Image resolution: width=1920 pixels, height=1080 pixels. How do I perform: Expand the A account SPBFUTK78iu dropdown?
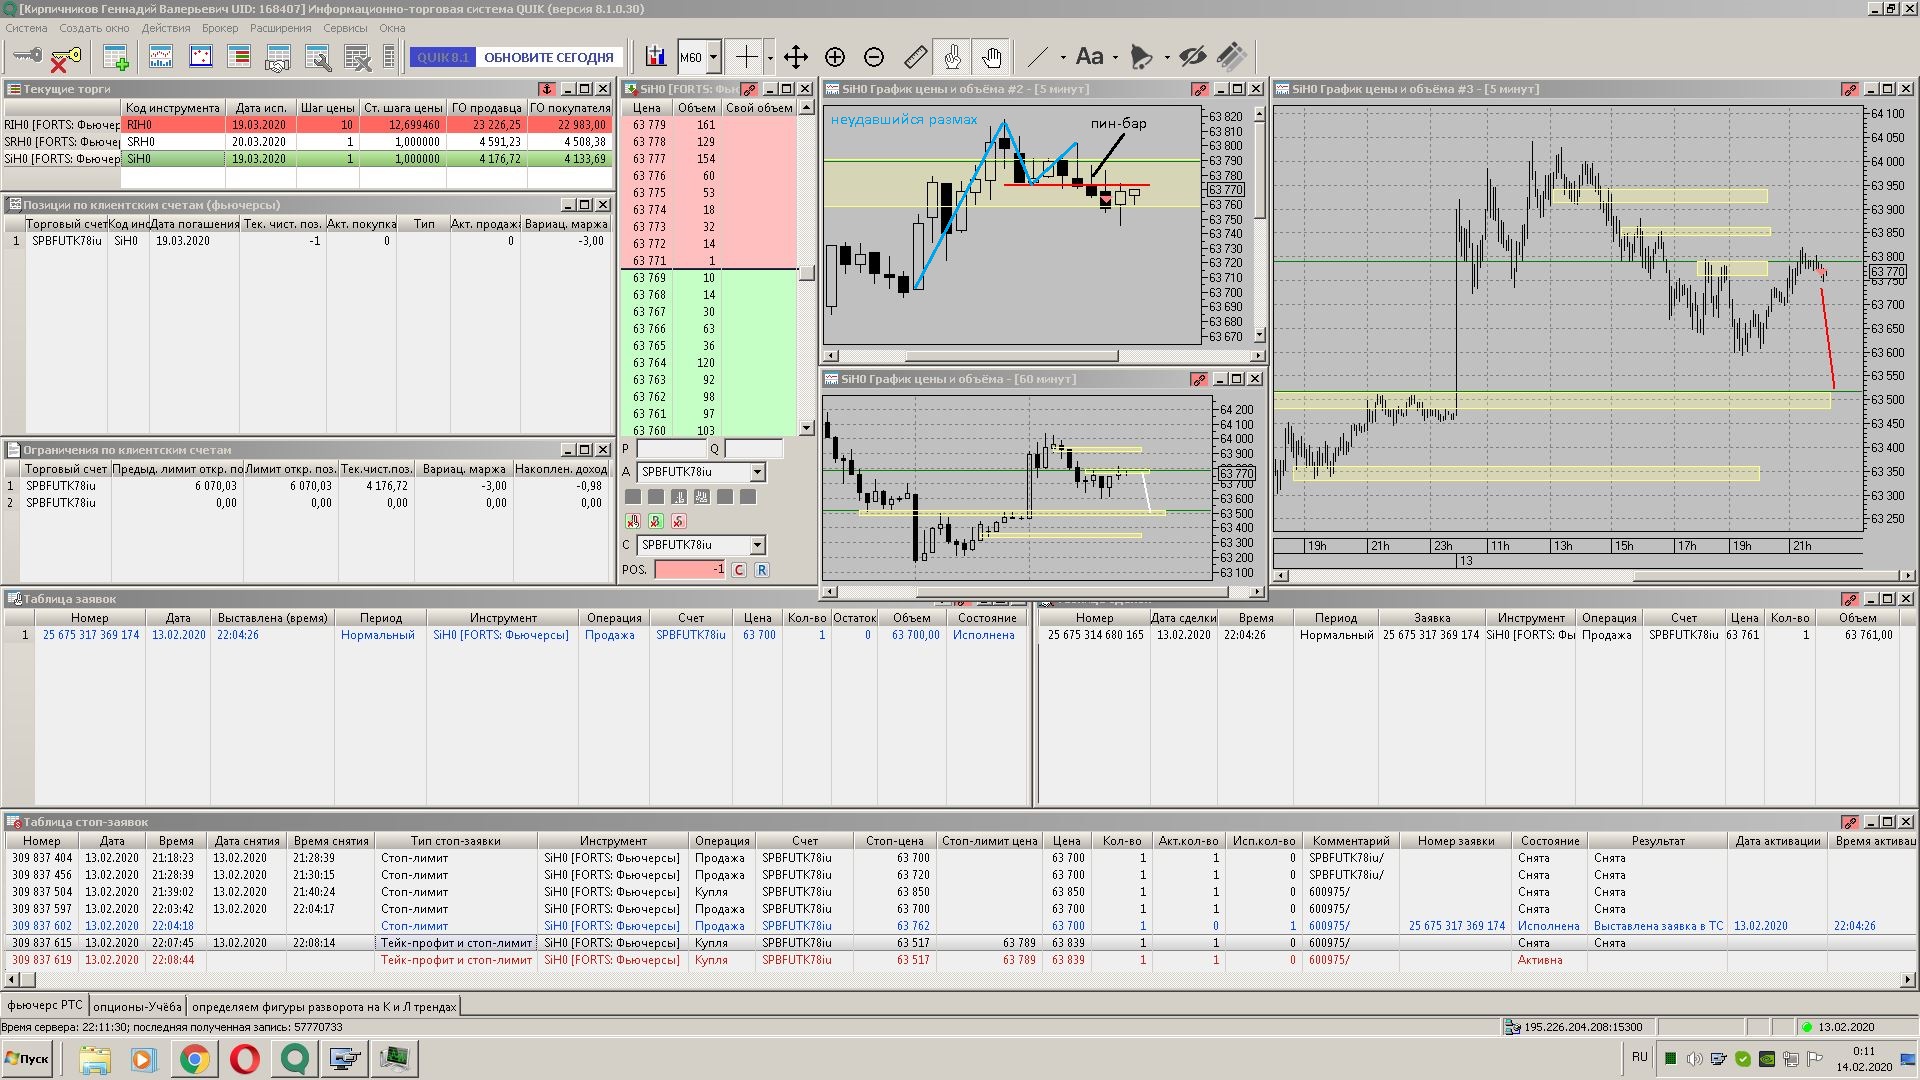coord(757,472)
